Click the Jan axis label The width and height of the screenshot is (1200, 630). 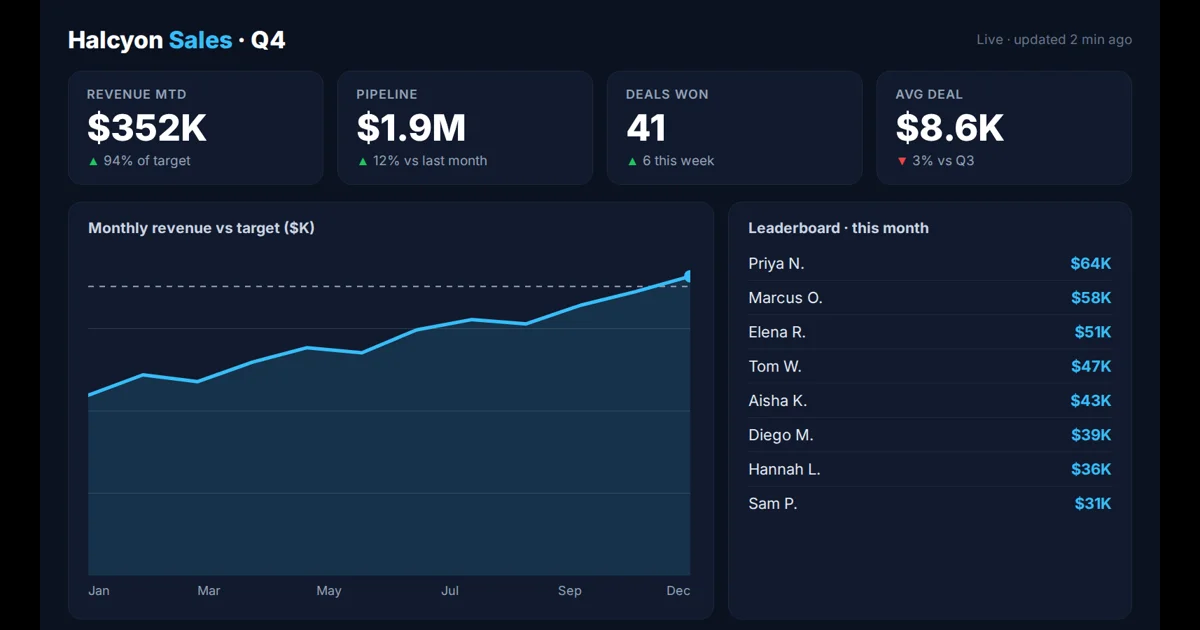(x=99, y=591)
